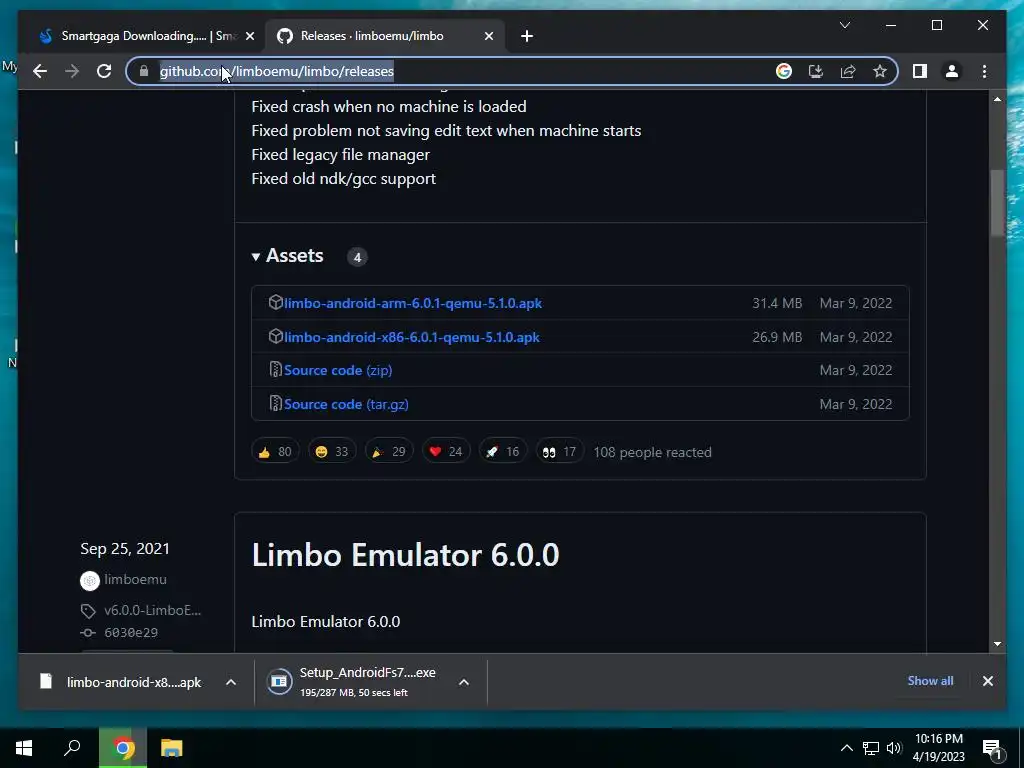Collapse the Assets section
Viewport: 1024px width, 768px height.
pyautogui.click(x=287, y=255)
